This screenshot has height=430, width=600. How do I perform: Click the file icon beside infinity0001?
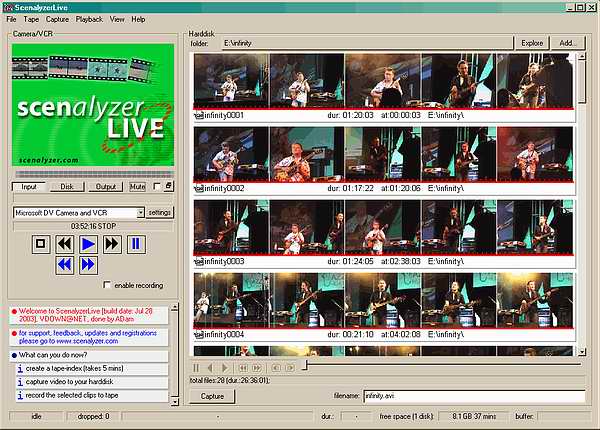199,115
